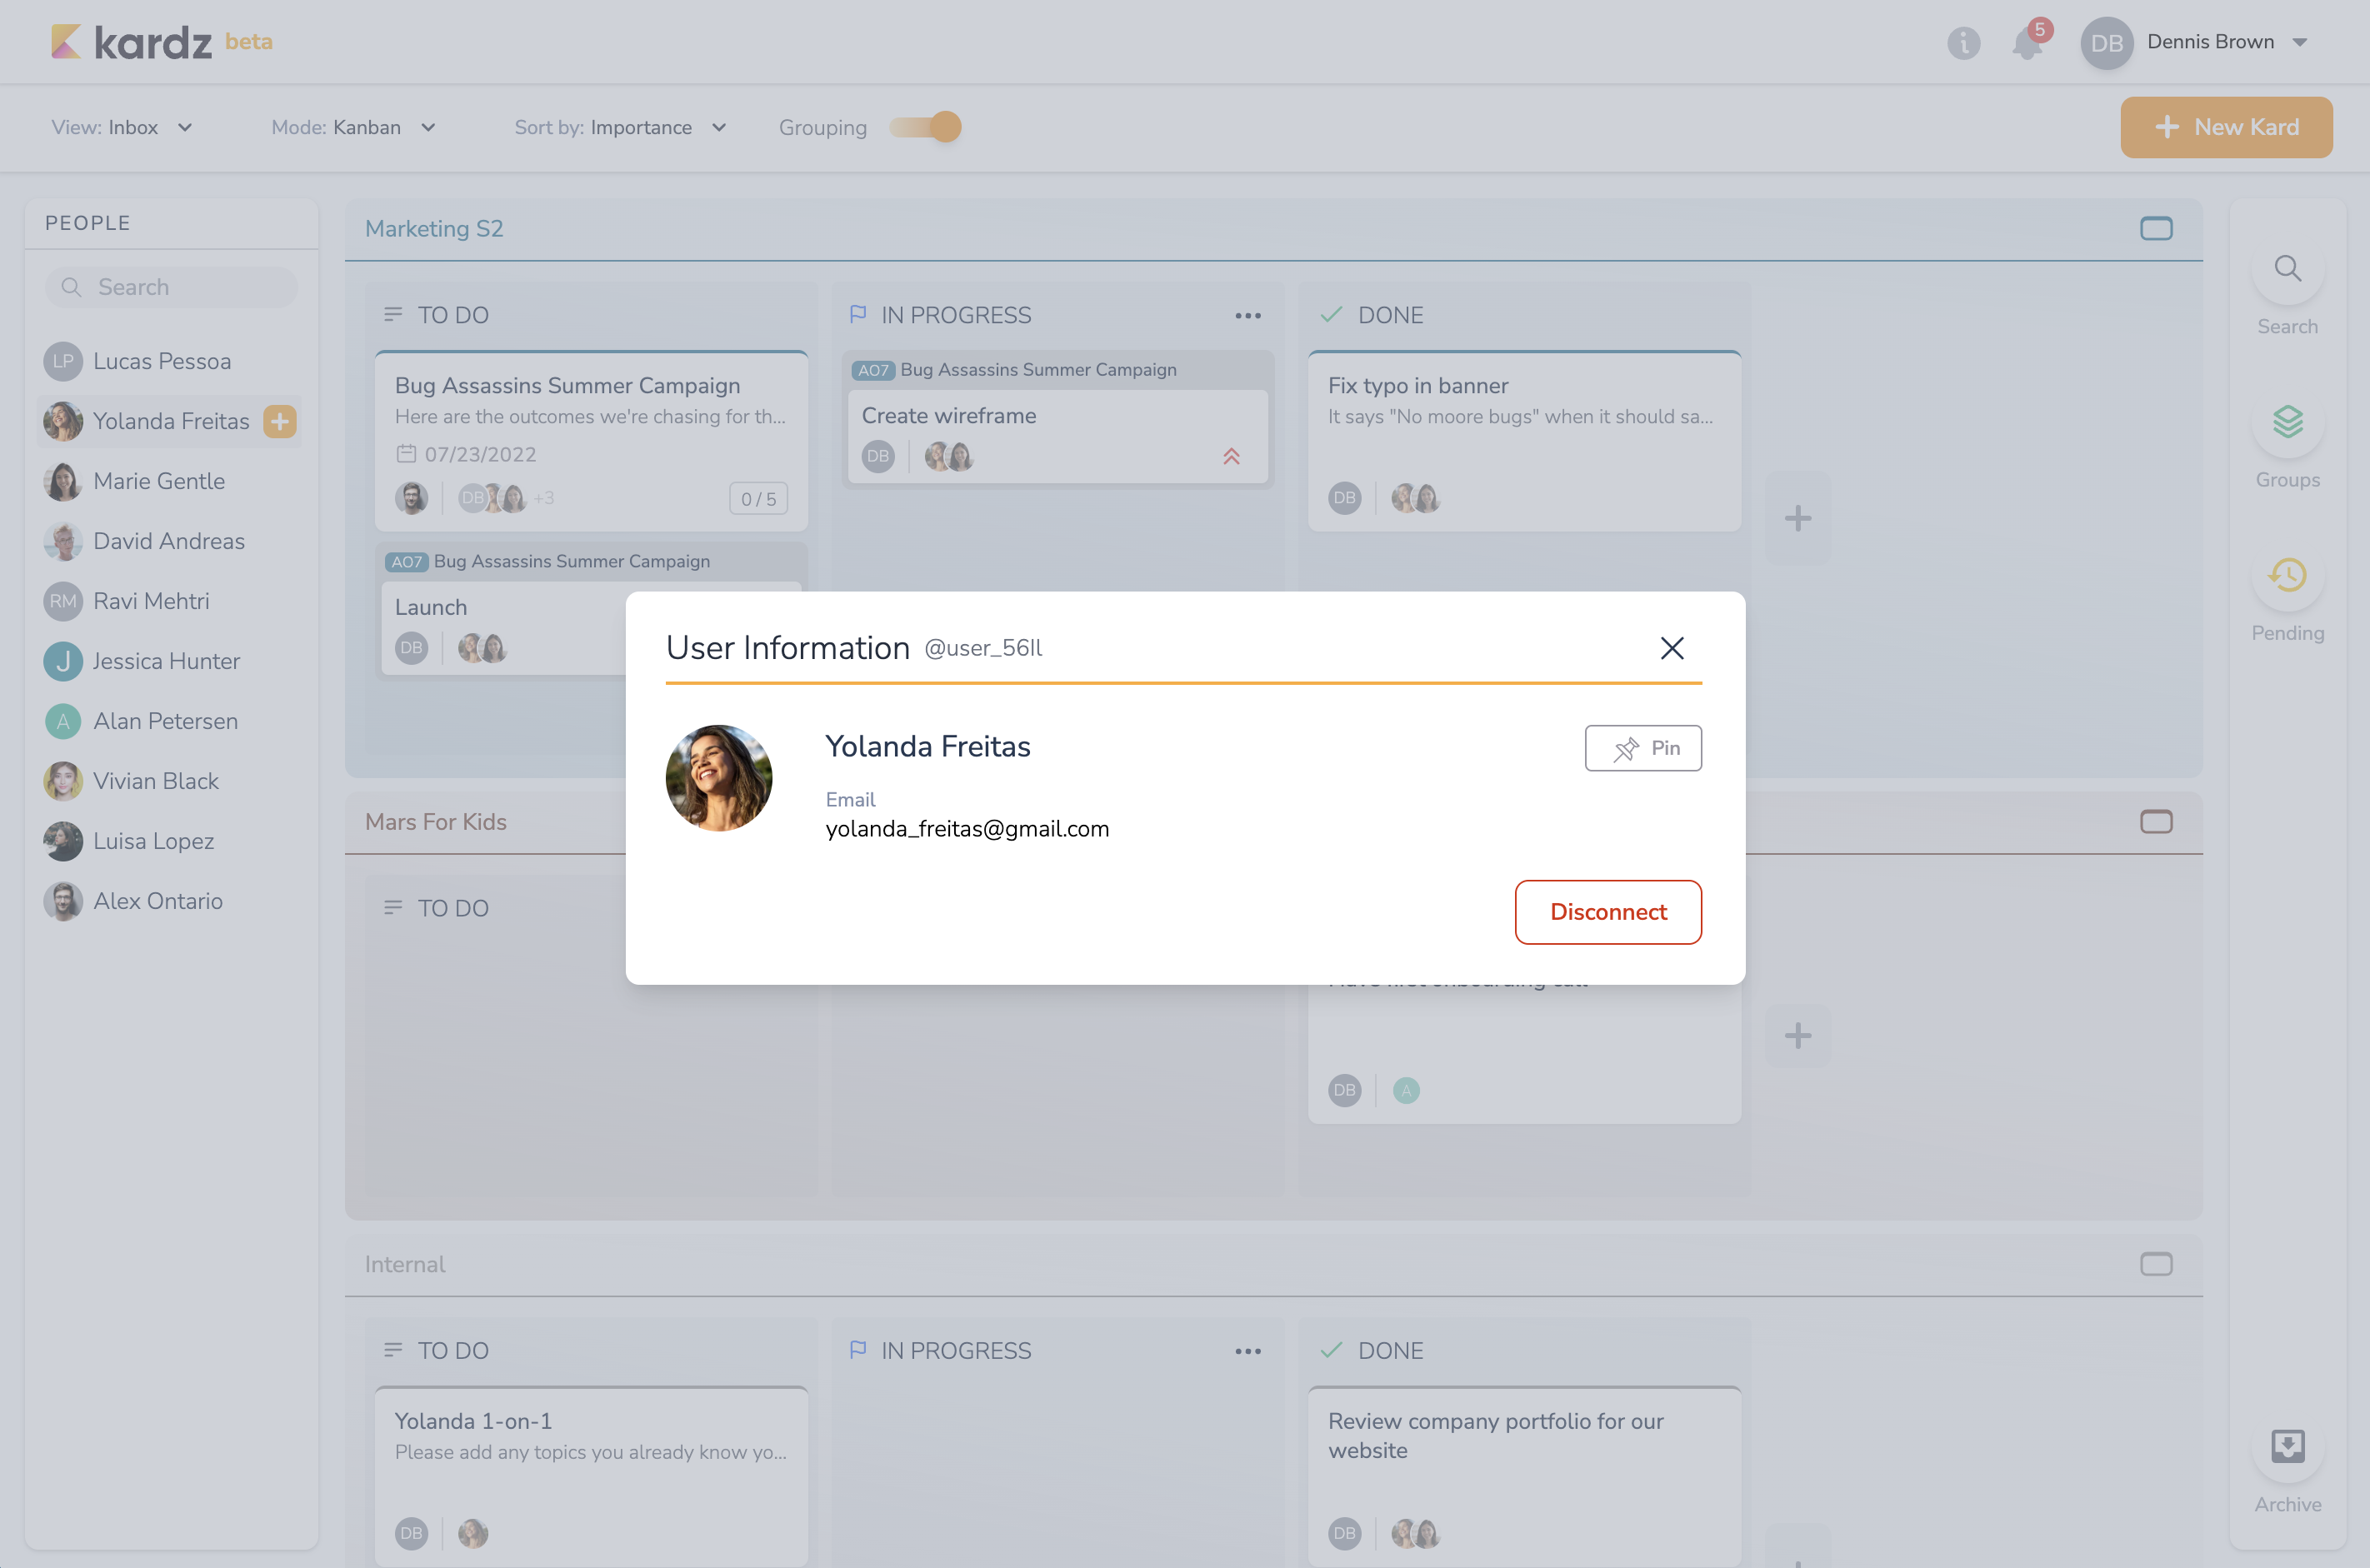Pin Yolanda Freitas
The image size is (2370, 1568).
point(1643,748)
